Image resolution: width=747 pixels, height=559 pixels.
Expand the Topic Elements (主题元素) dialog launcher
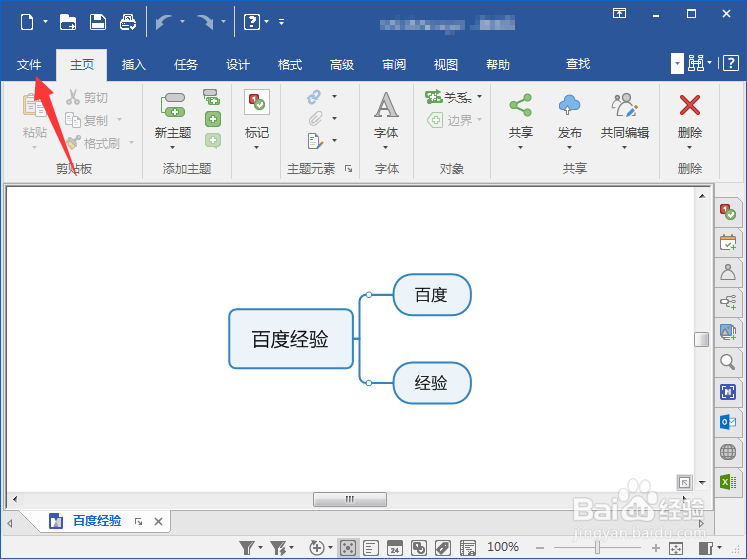click(348, 168)
